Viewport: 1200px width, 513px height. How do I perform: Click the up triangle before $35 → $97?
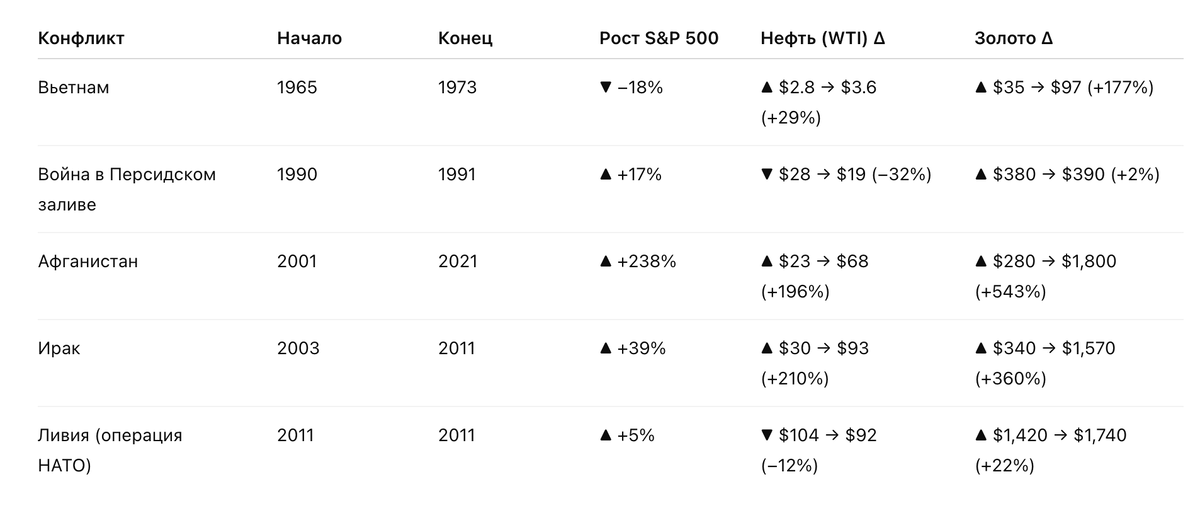coord(981,88)
